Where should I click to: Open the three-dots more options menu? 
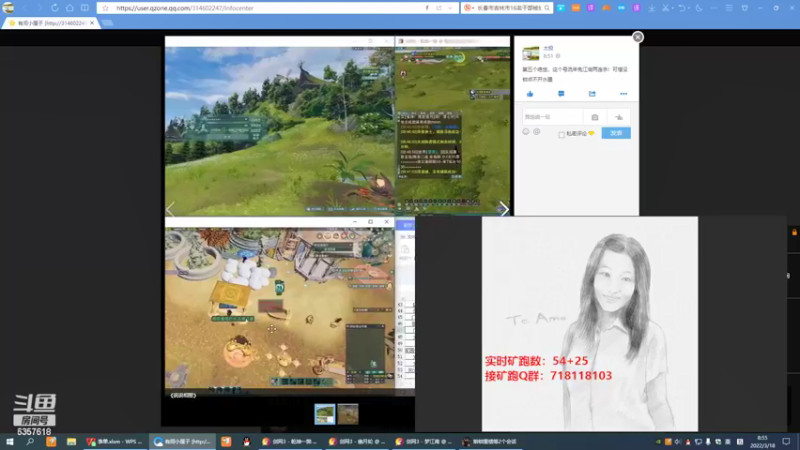coord(623,94)
